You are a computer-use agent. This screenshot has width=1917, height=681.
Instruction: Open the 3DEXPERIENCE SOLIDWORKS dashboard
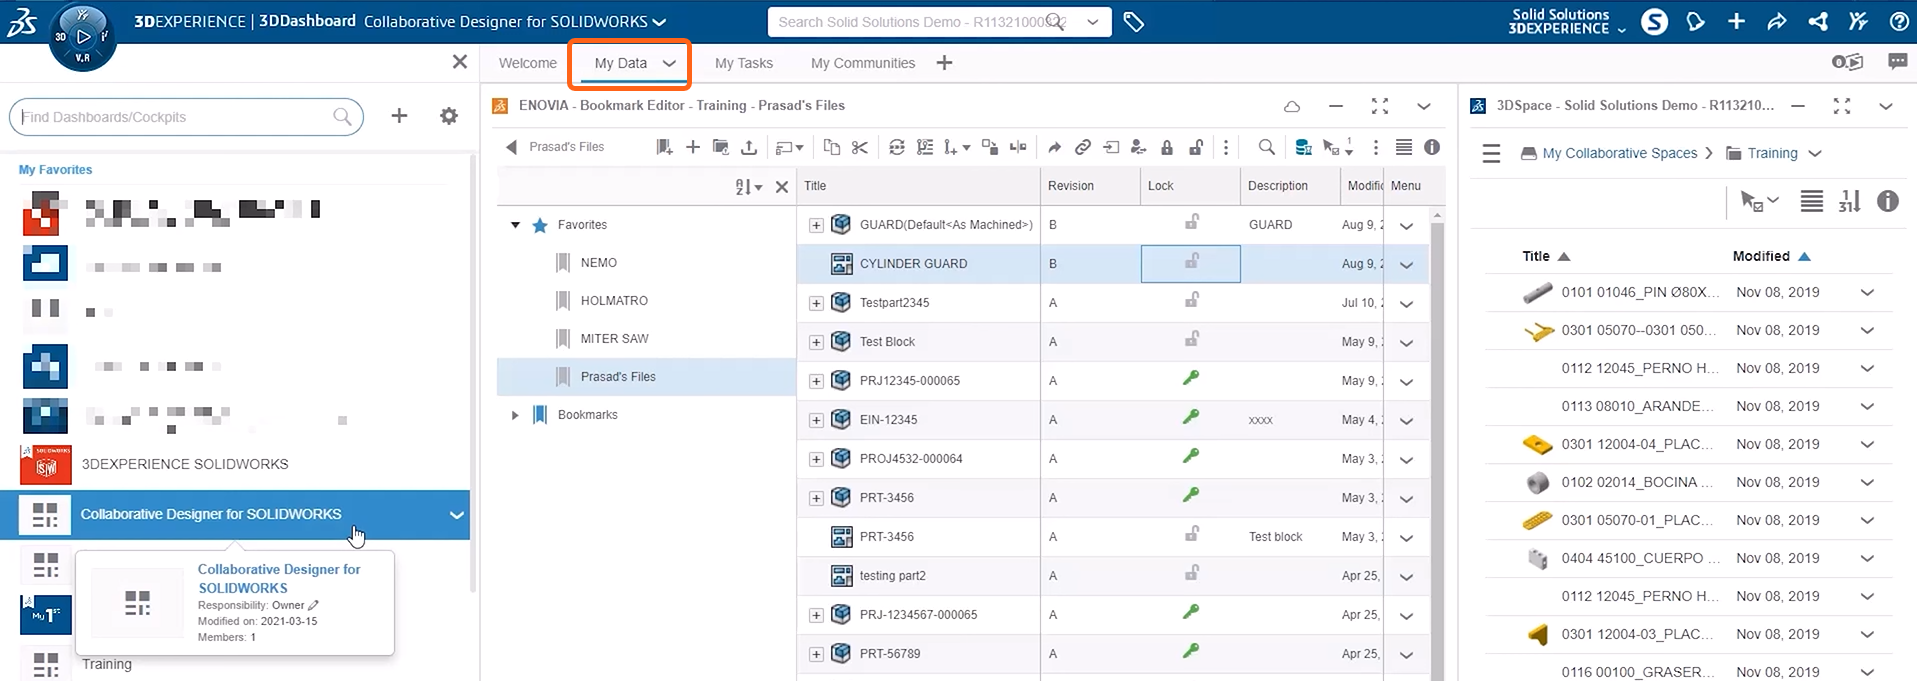click(x=184, y=464)
